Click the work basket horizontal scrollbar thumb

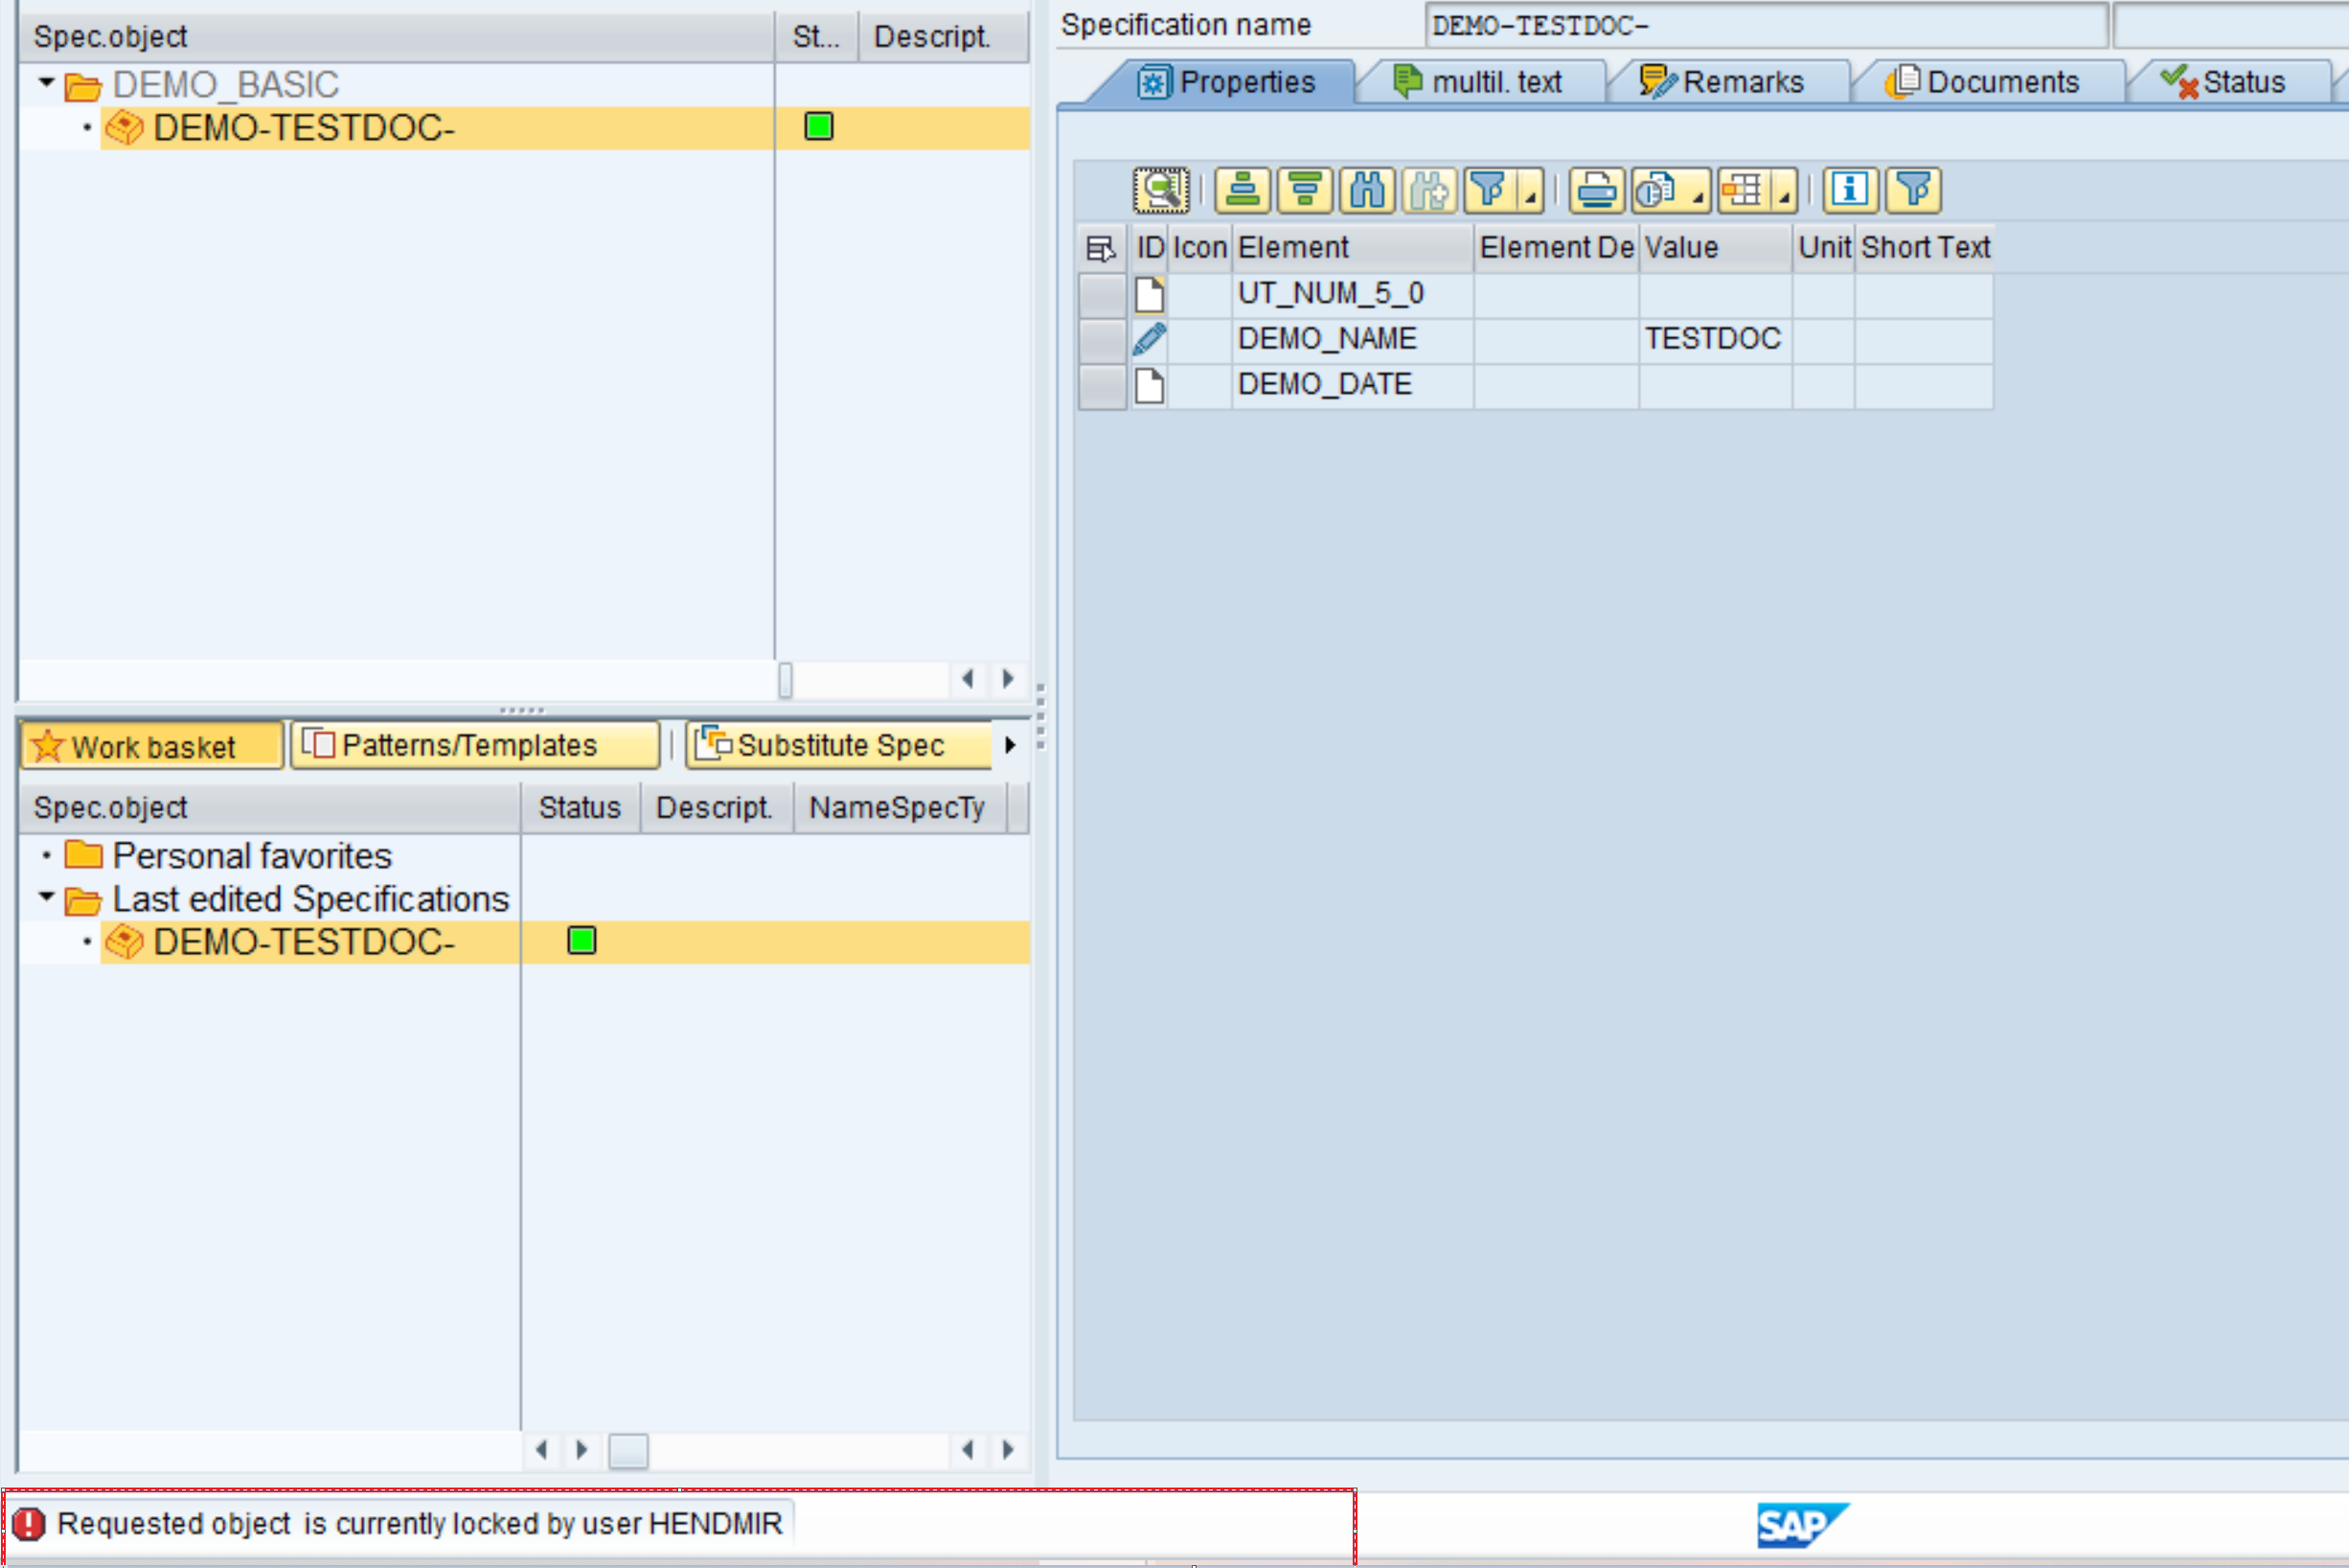[x=628, y=1450]
